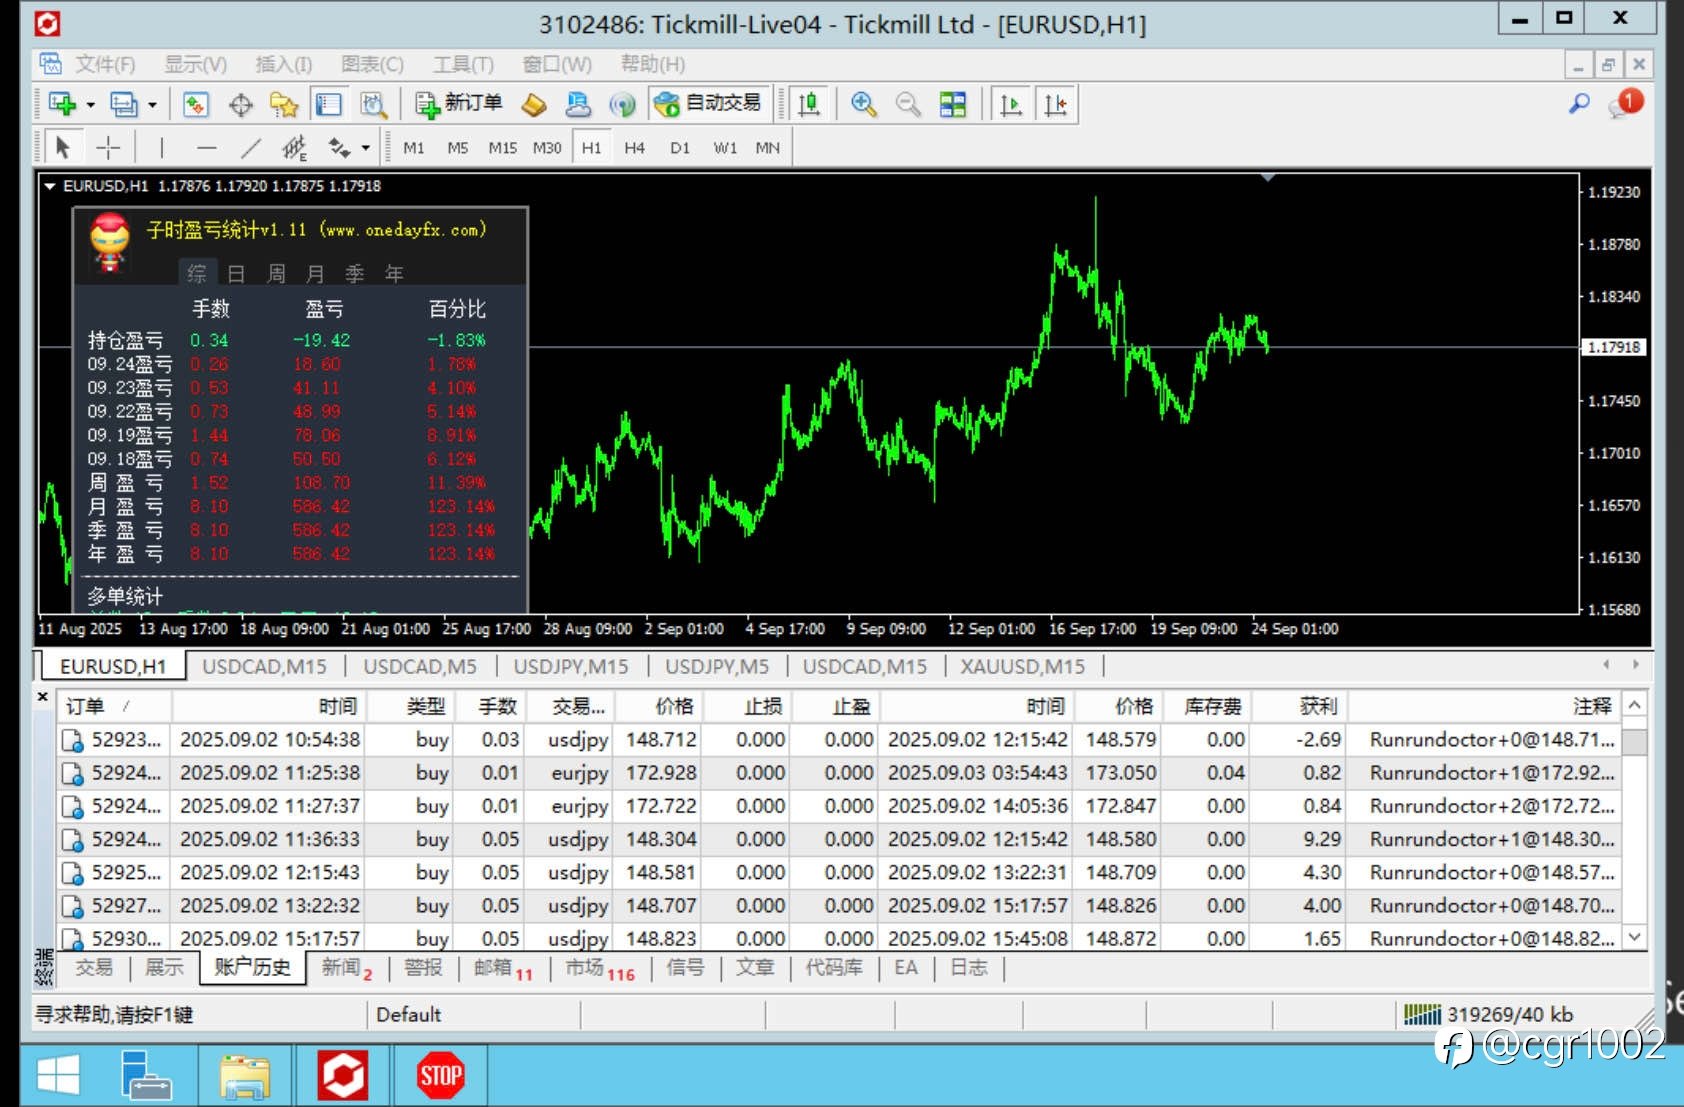Open the signals broadcast icon
Screen dimensions: 1684x1107
click(x=622, y=104)
